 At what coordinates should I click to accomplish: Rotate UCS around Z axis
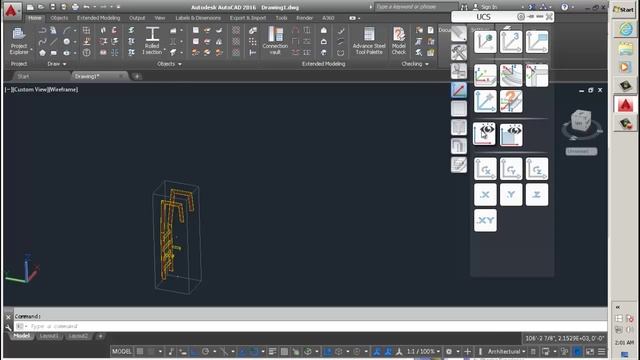point(537,169)
